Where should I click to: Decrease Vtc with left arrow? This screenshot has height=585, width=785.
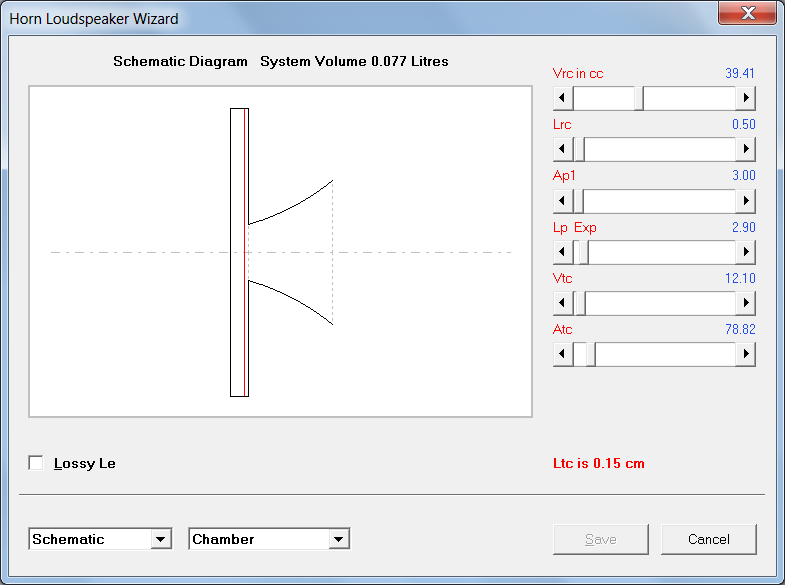[x=563, y=303]
